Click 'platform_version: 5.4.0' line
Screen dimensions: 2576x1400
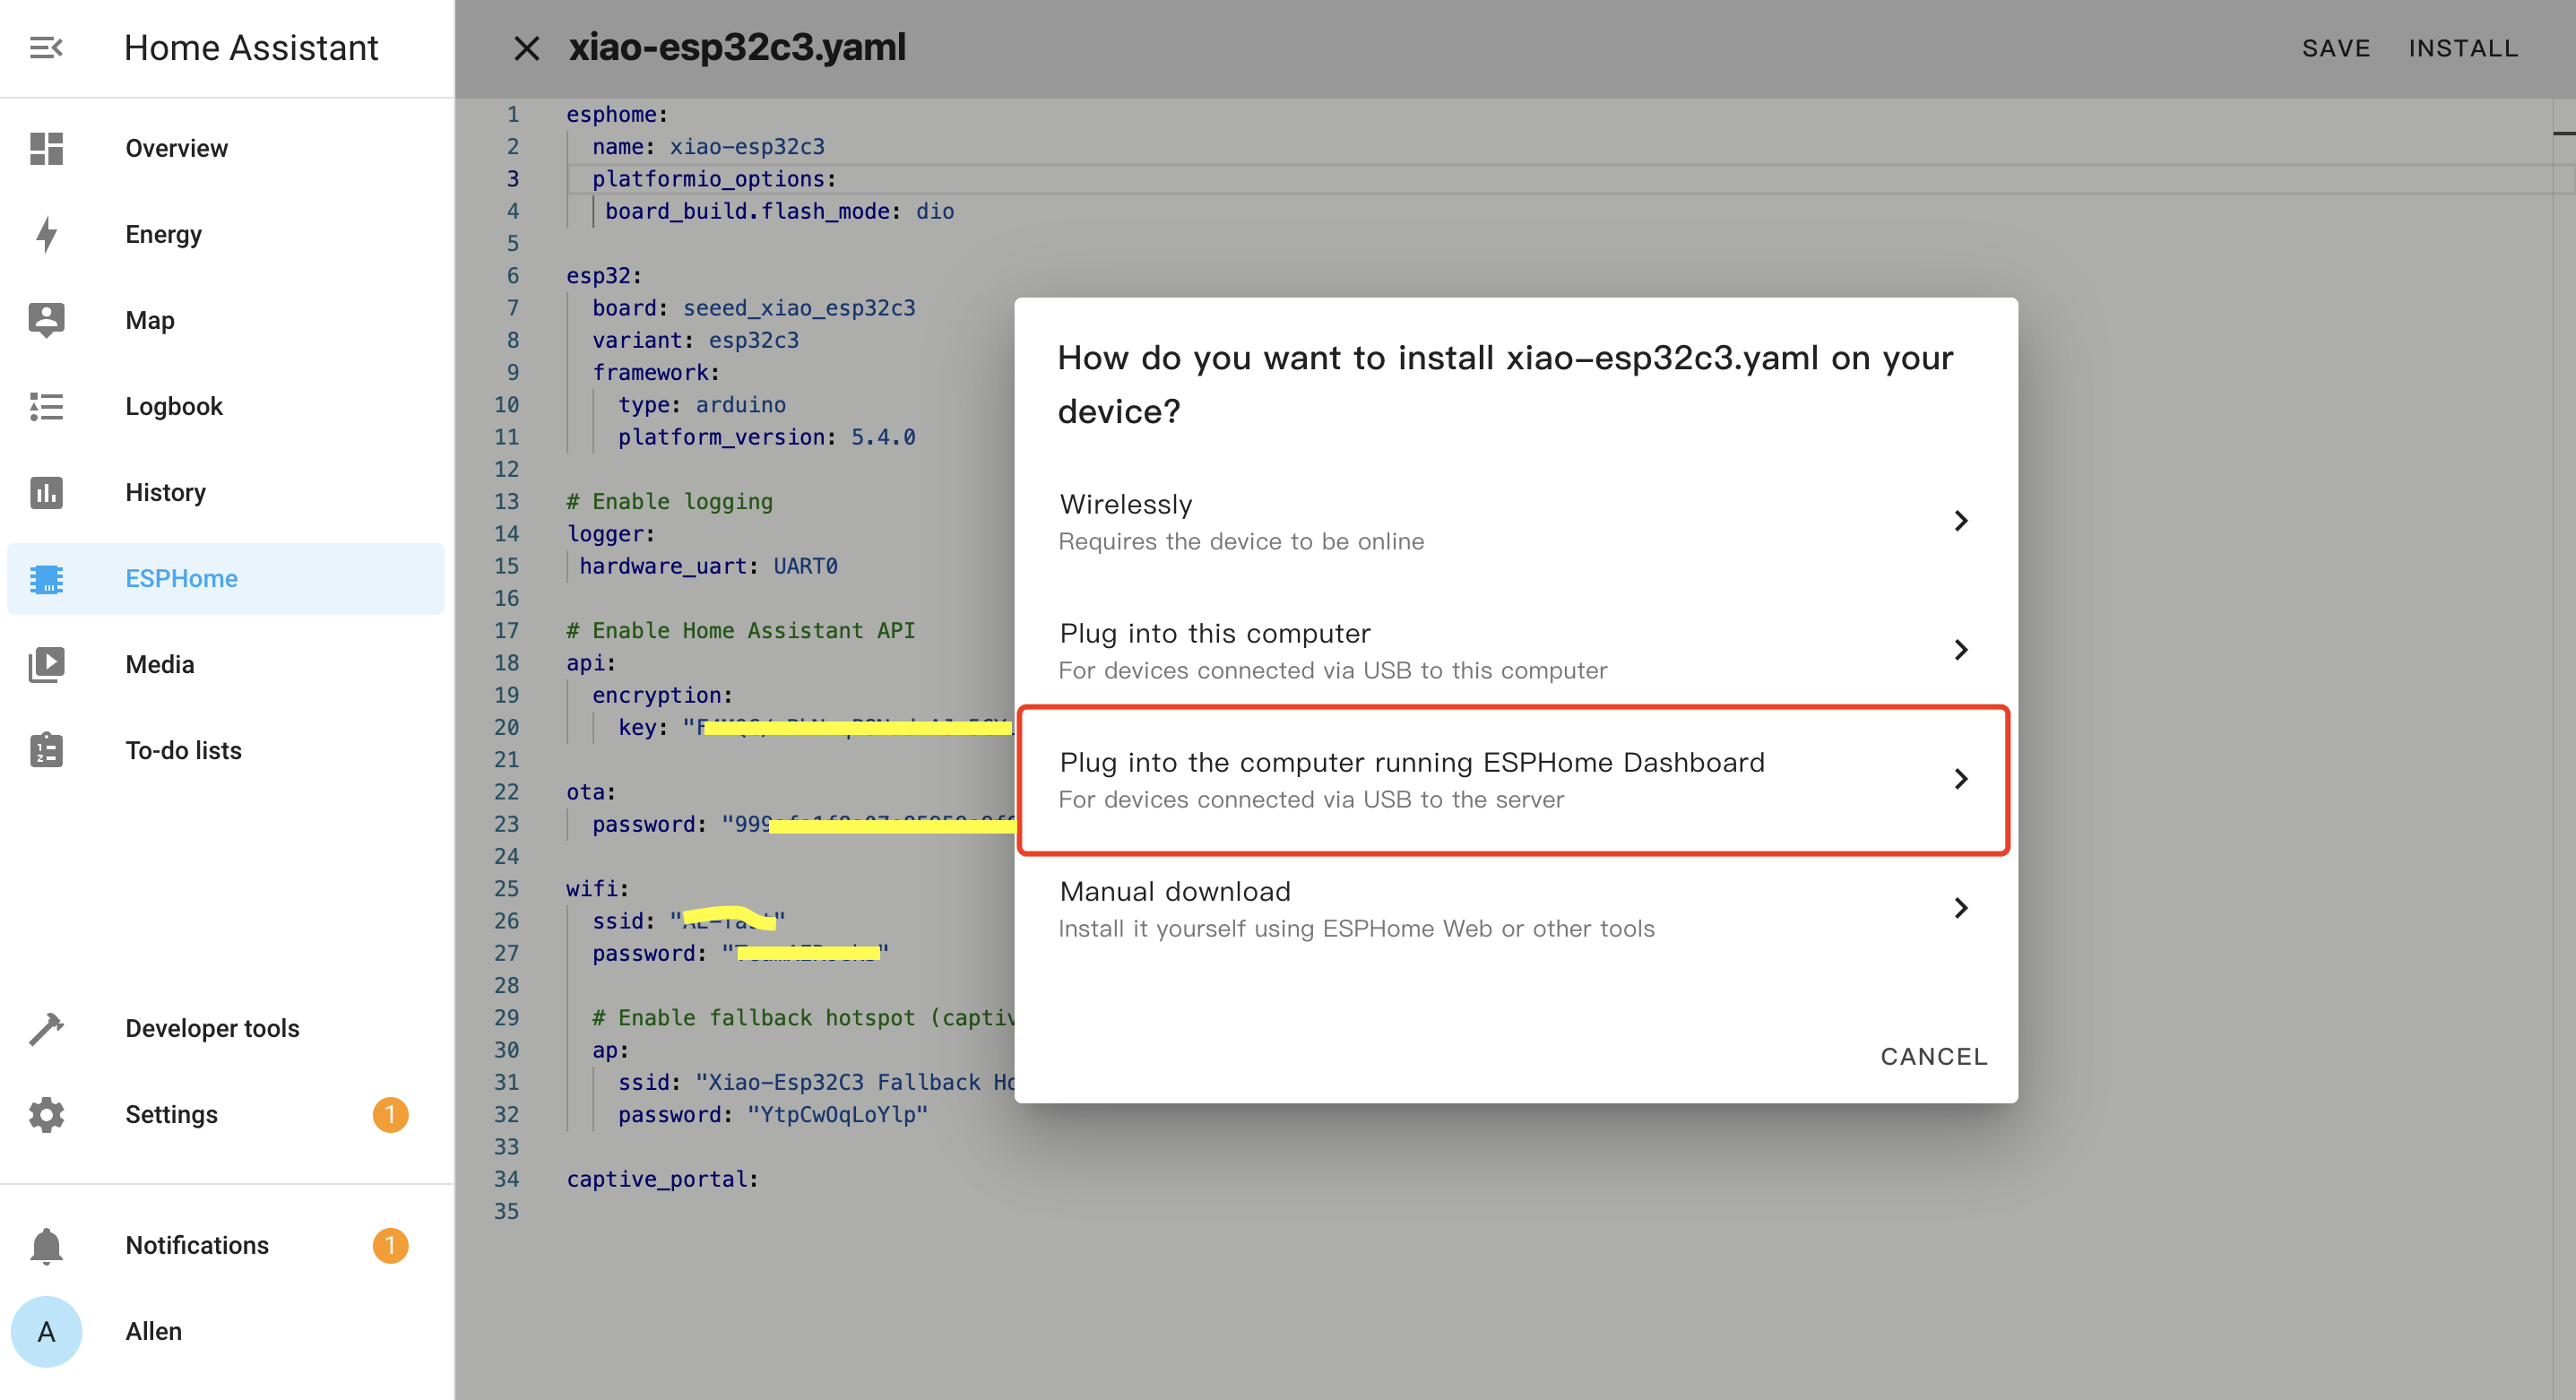(766, 437)
